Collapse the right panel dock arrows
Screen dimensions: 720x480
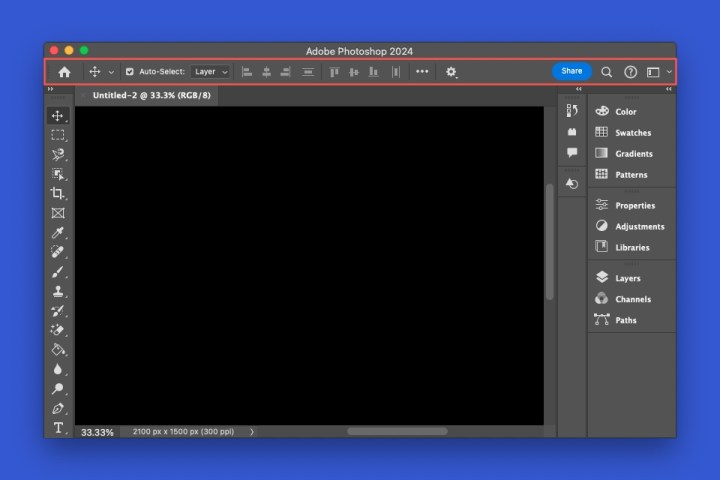tap(669, 89)
